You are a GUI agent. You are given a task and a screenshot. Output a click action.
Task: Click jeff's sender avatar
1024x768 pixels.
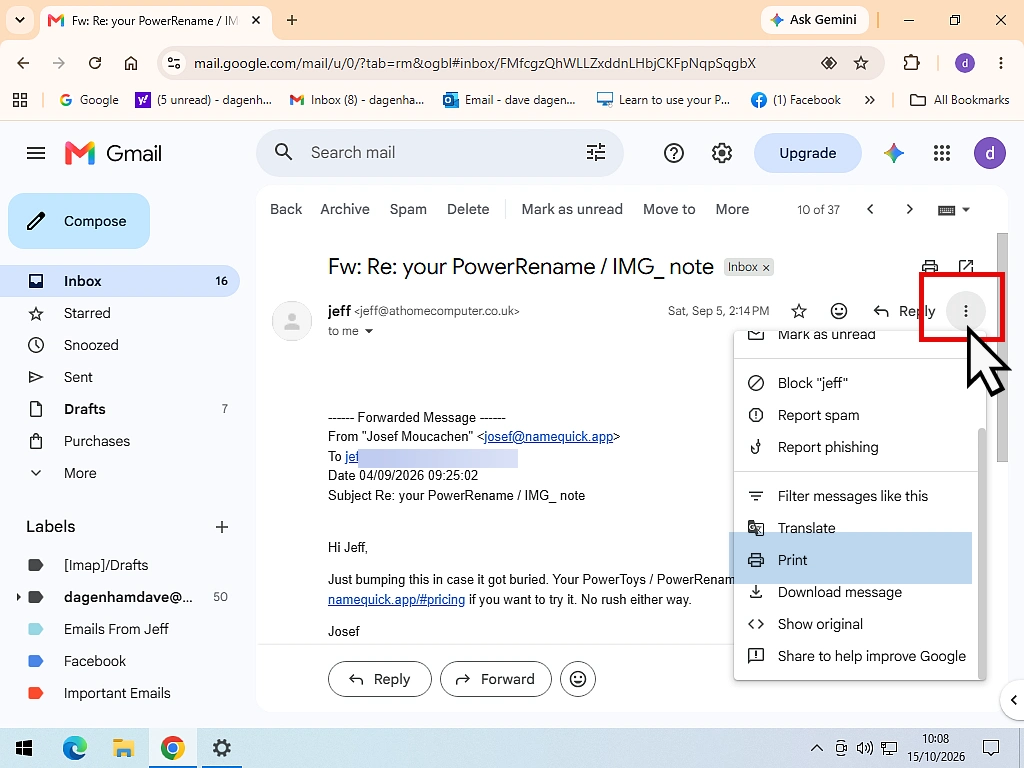coord(292,321)
